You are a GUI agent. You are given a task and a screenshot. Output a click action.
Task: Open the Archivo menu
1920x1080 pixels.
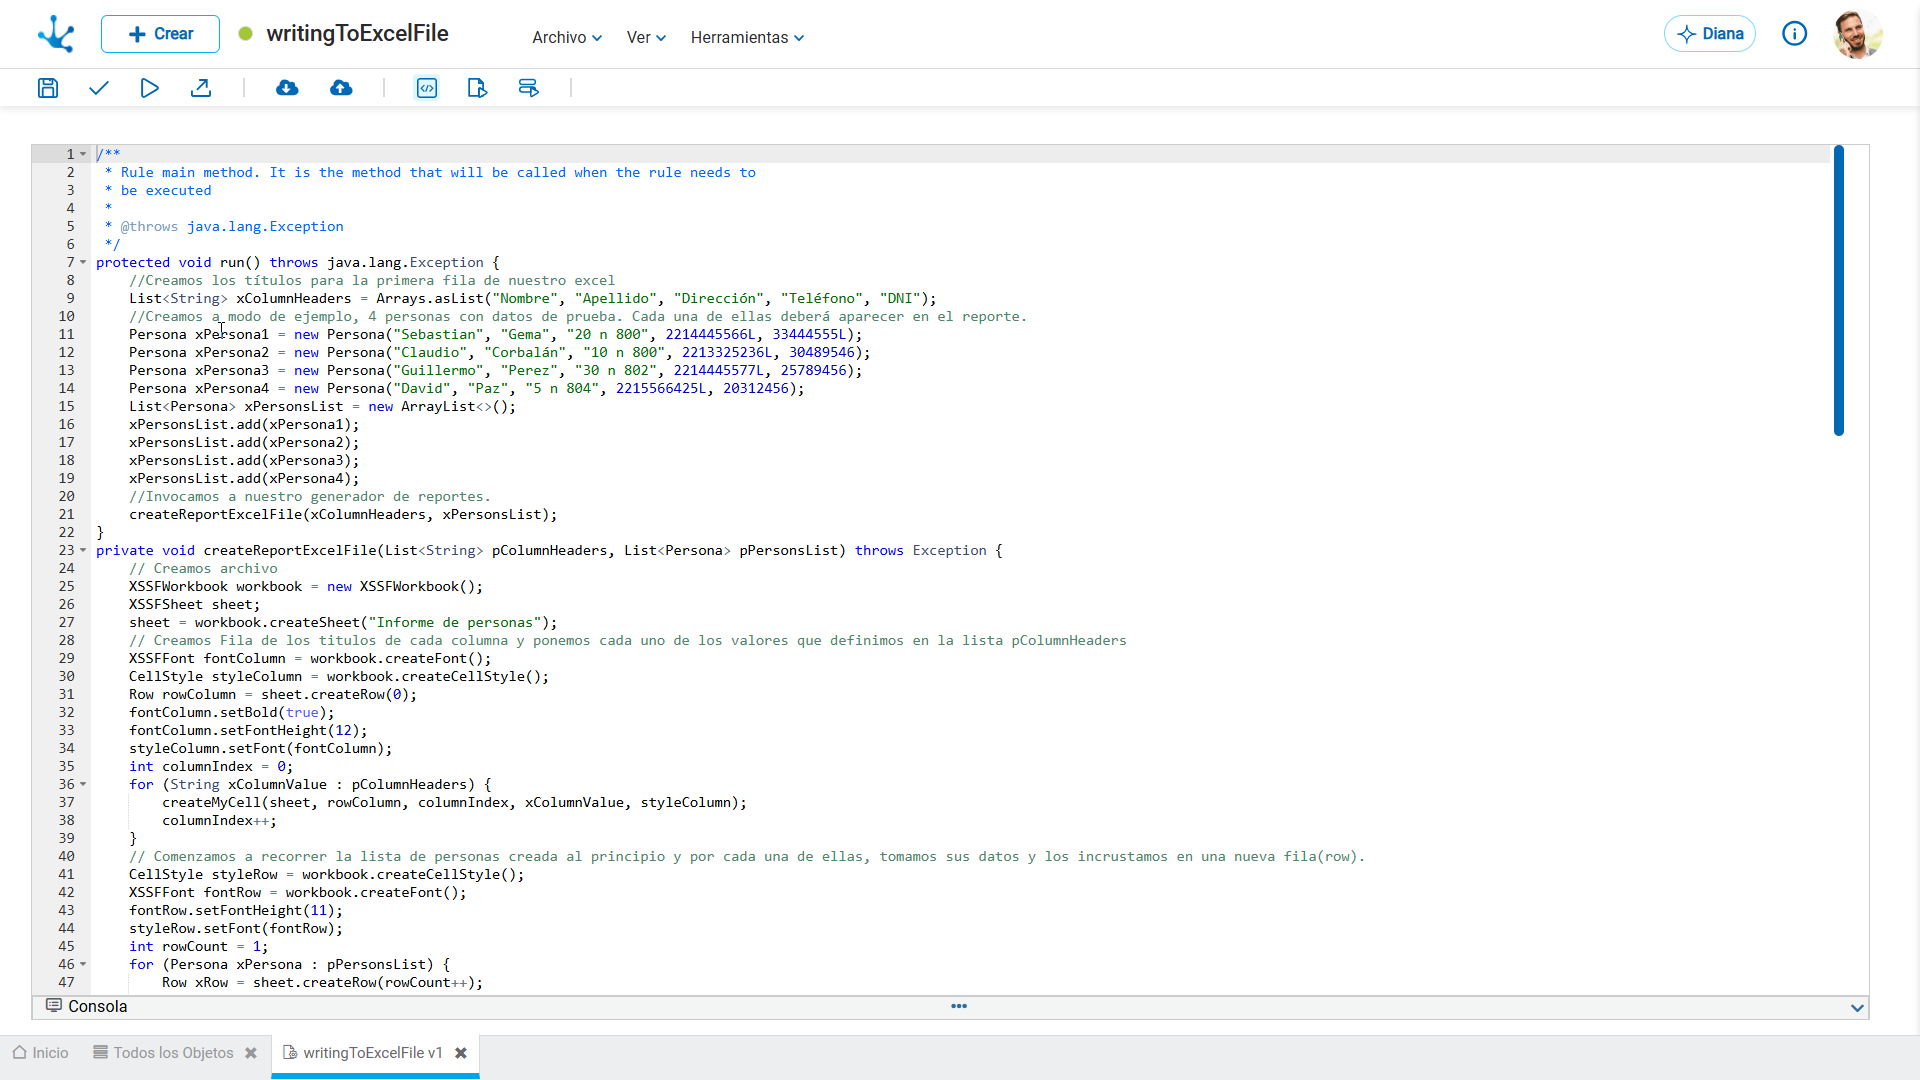point(567,37)
